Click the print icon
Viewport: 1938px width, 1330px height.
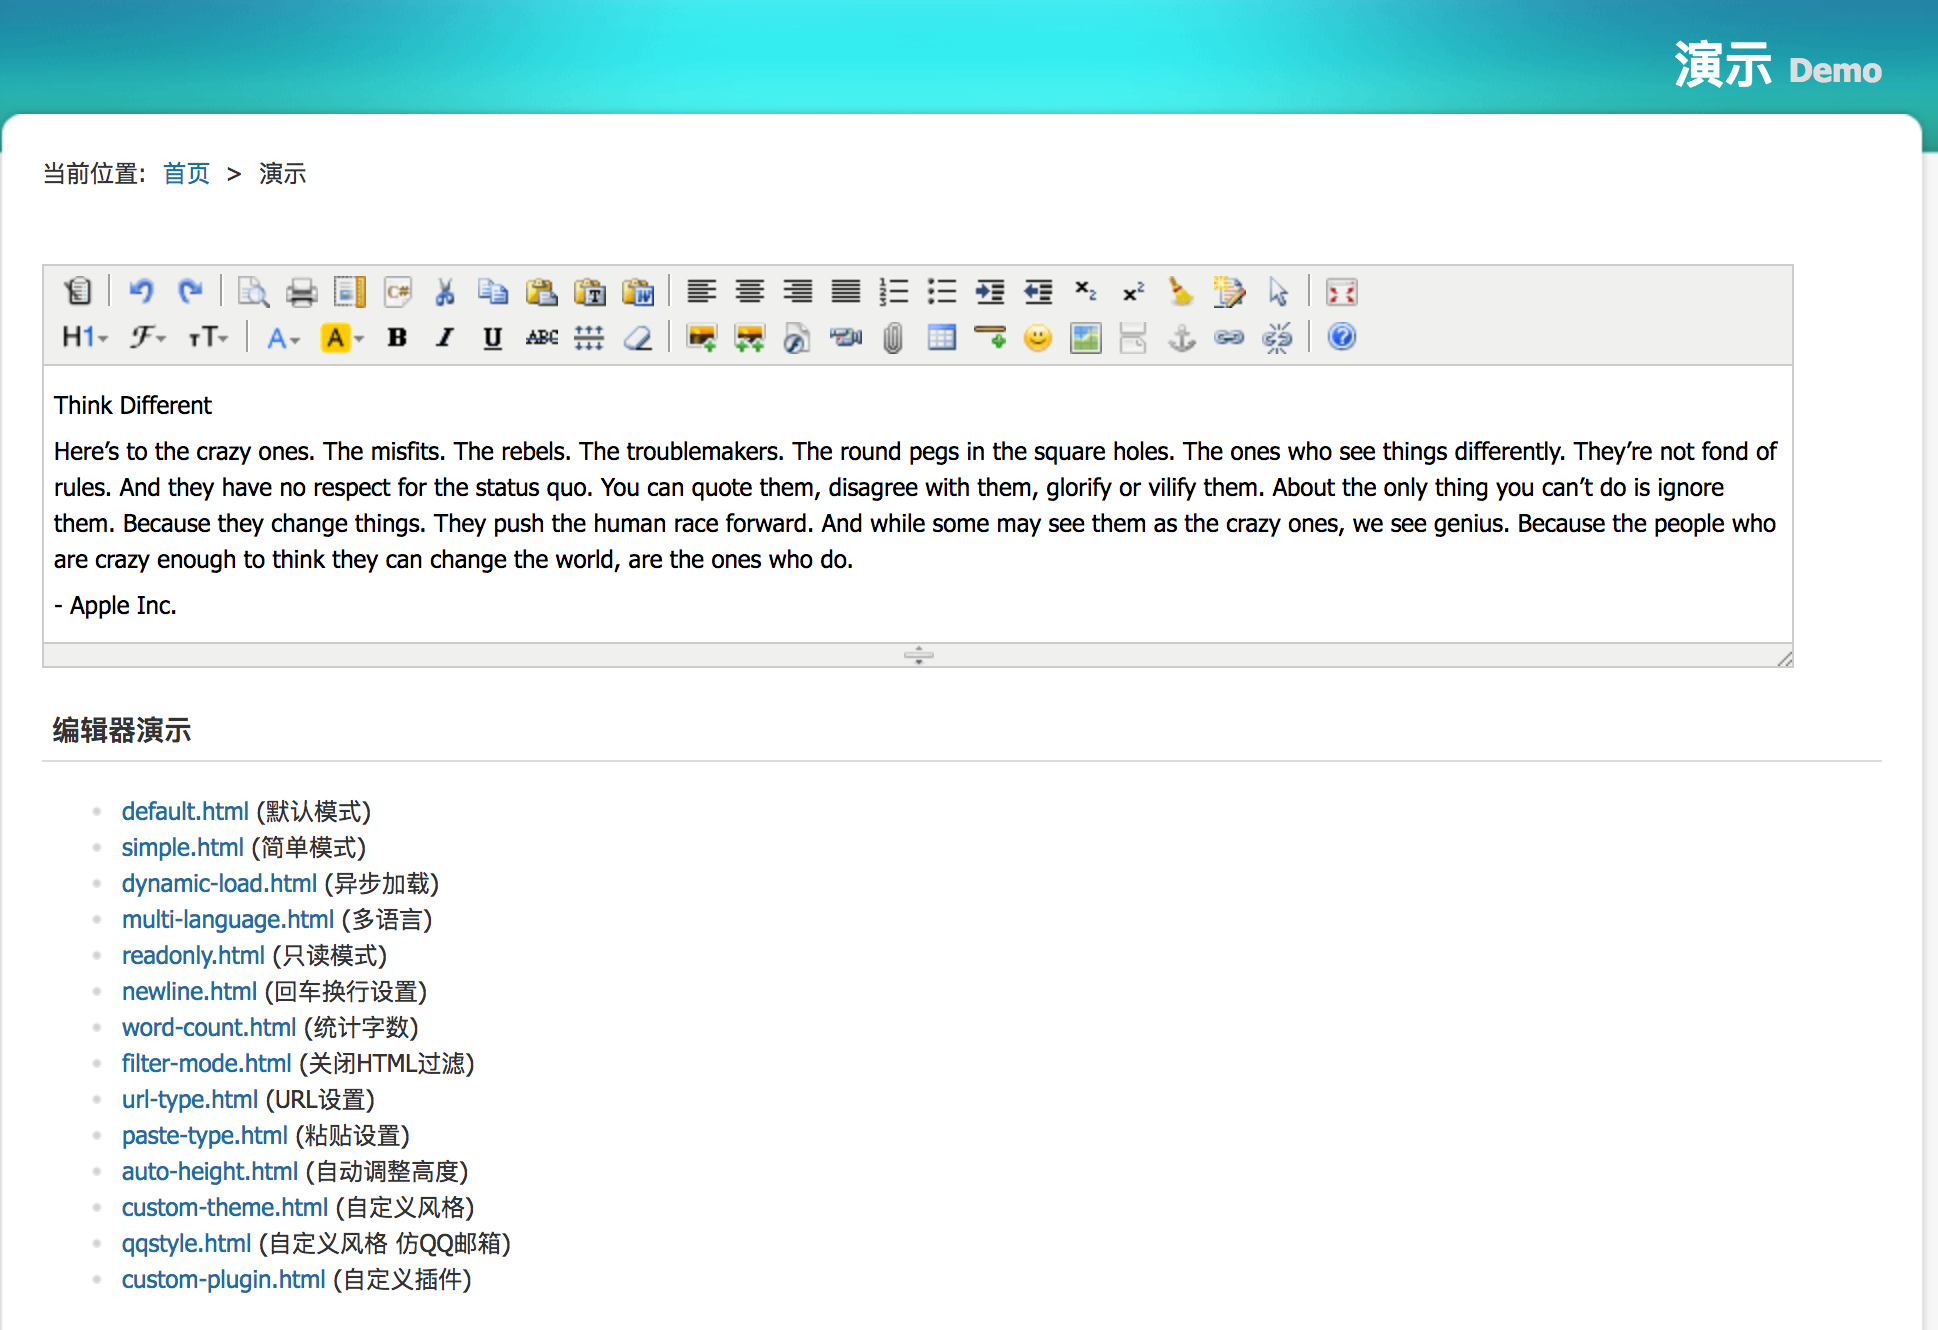(301, 292)
